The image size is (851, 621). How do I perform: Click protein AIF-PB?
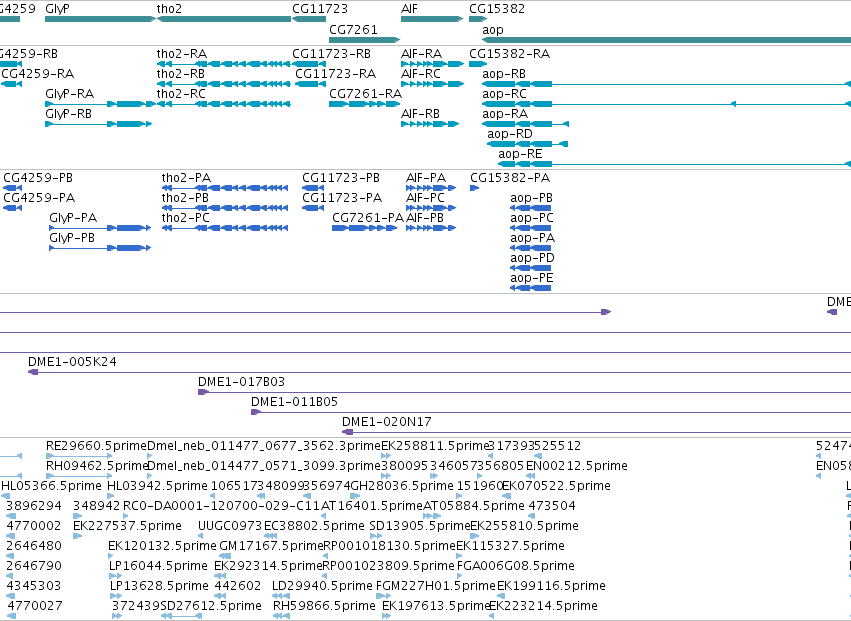point(431,228)
